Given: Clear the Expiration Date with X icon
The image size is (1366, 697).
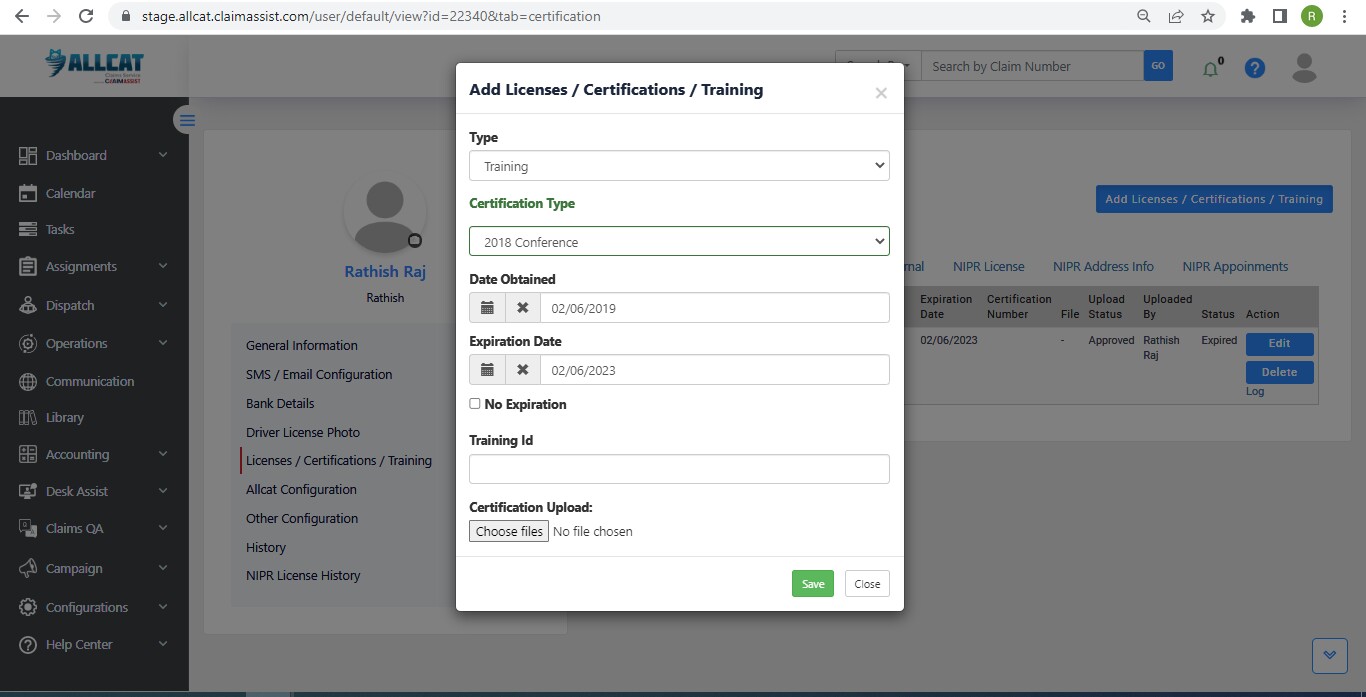Looking at the screenshot, I should coord(522,370).
